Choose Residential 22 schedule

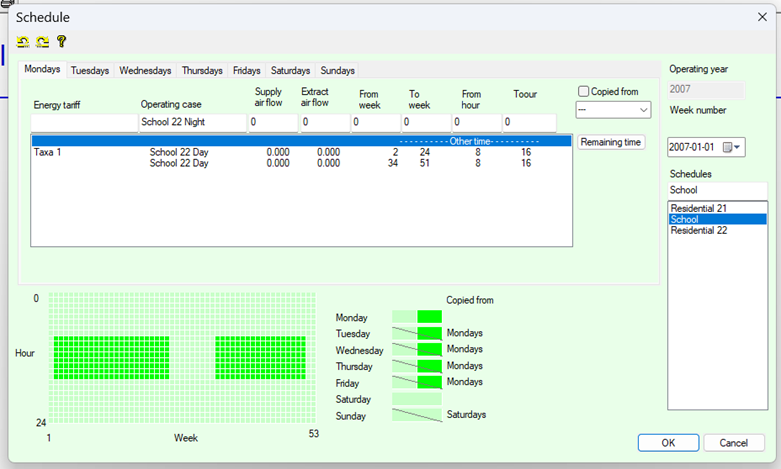click(698, 230)
